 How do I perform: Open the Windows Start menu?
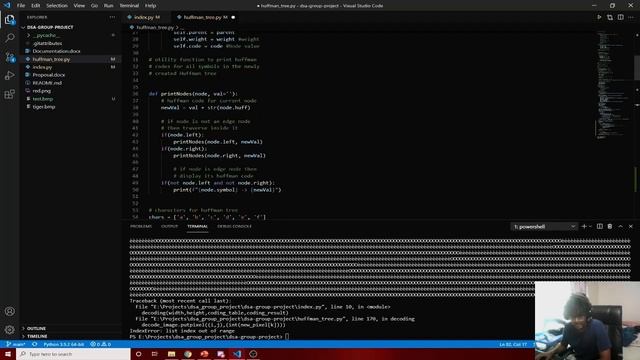(8, 354)
